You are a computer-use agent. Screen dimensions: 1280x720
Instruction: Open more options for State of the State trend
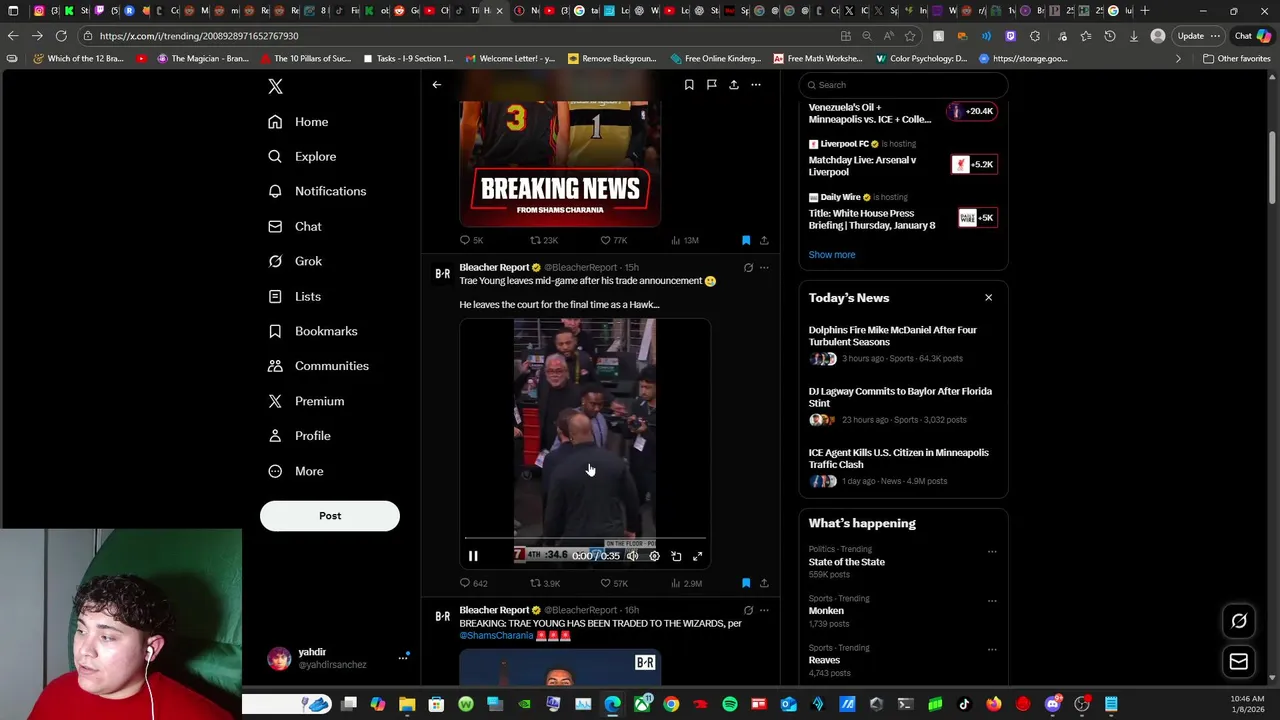point(992,551)
